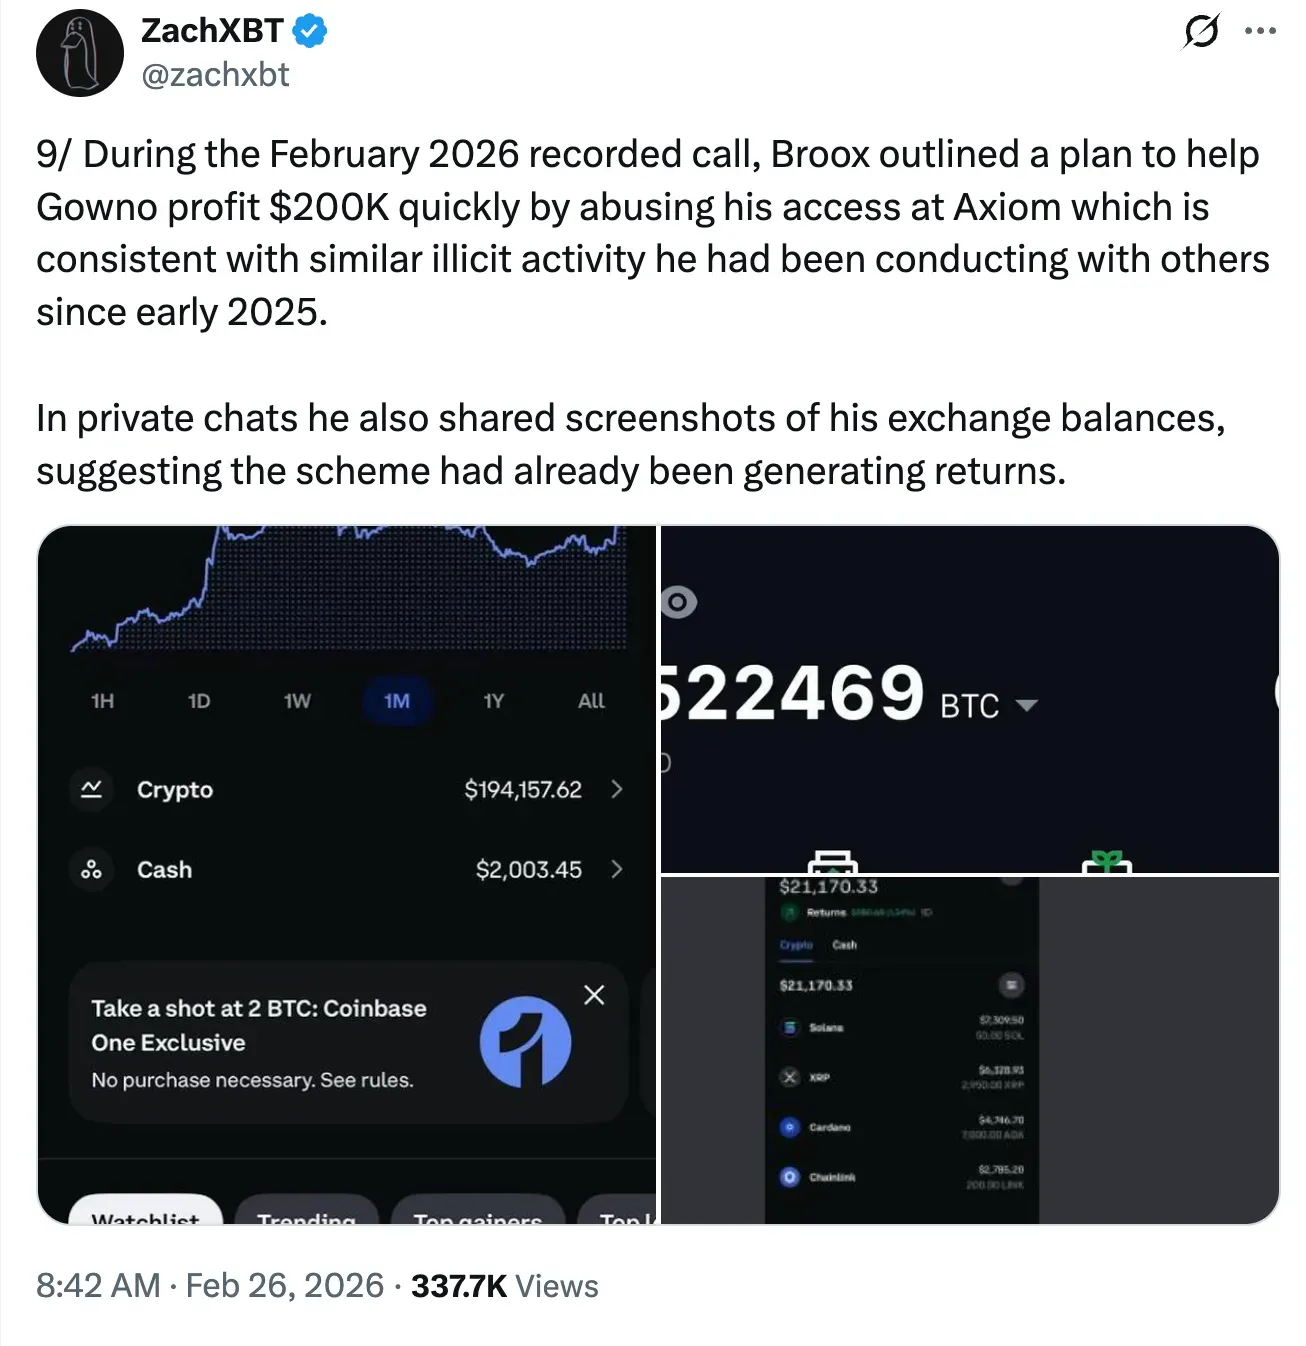Open Crypto balance details via its chevron
This screenshot has width=1306, height=1346.
pos(618,789)
